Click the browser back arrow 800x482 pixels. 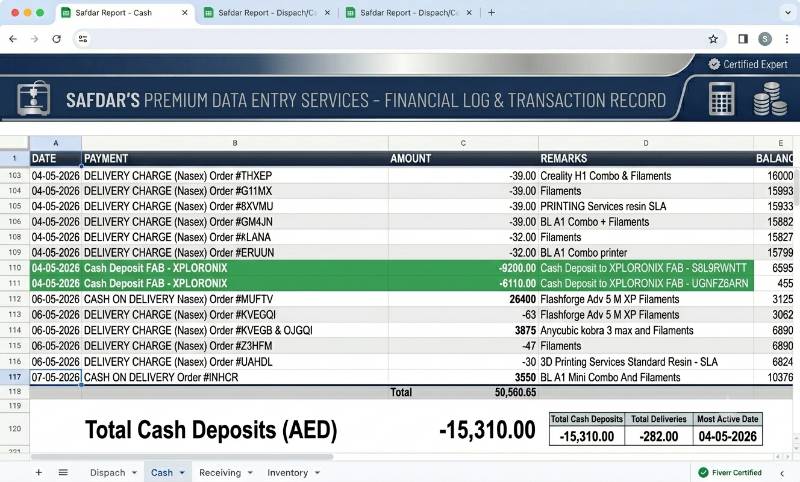click(13, 39)
